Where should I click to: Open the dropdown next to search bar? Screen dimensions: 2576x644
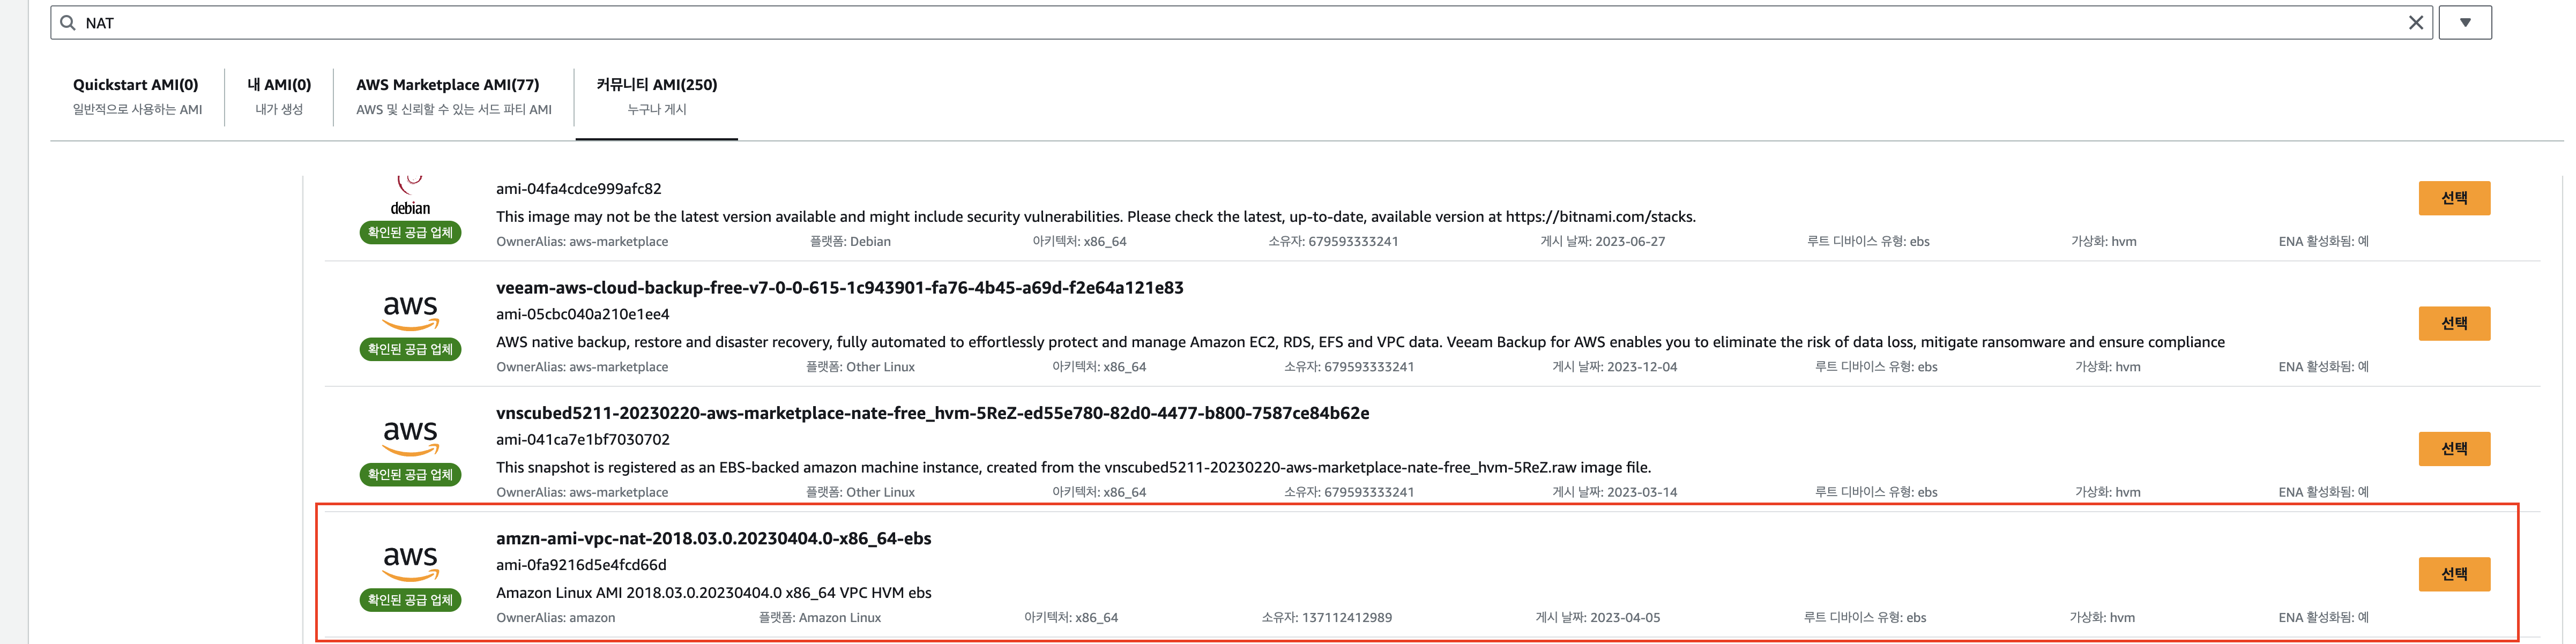click(2464, 23)
